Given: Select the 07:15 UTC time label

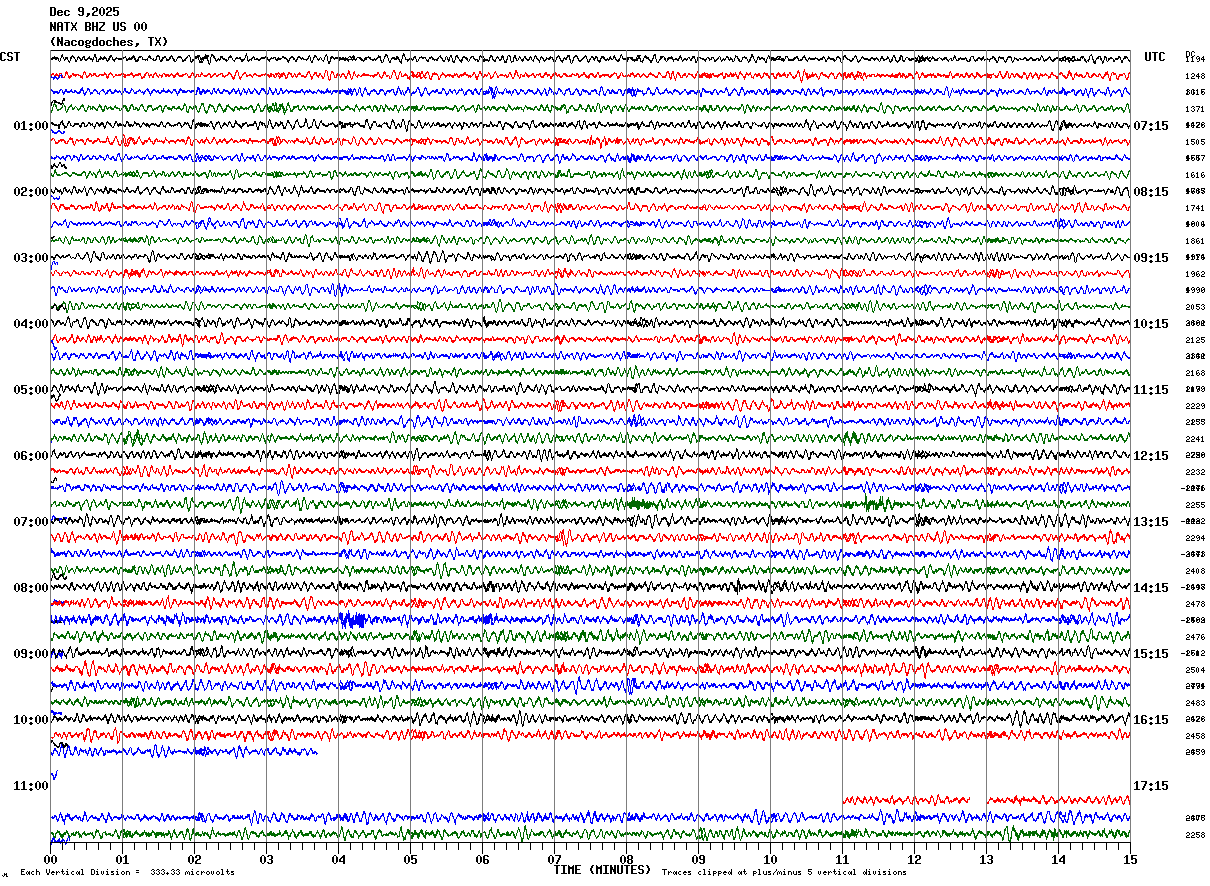Looking at the screenshot, I should click(1151, 126).
